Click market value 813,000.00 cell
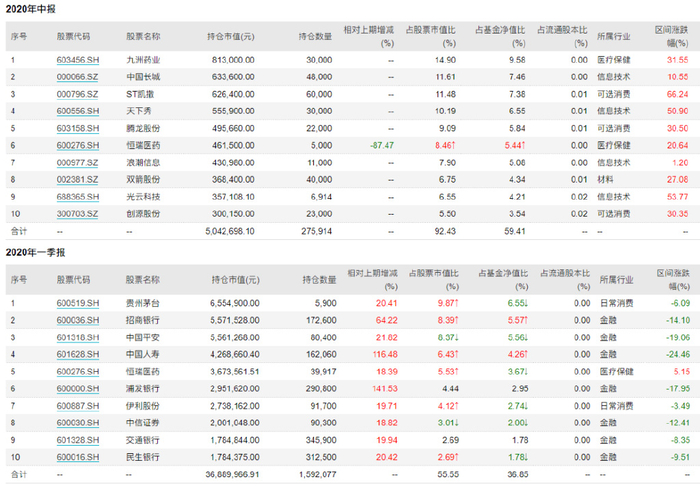This screenshot has height=486, width=700. (x=233, y=60)
